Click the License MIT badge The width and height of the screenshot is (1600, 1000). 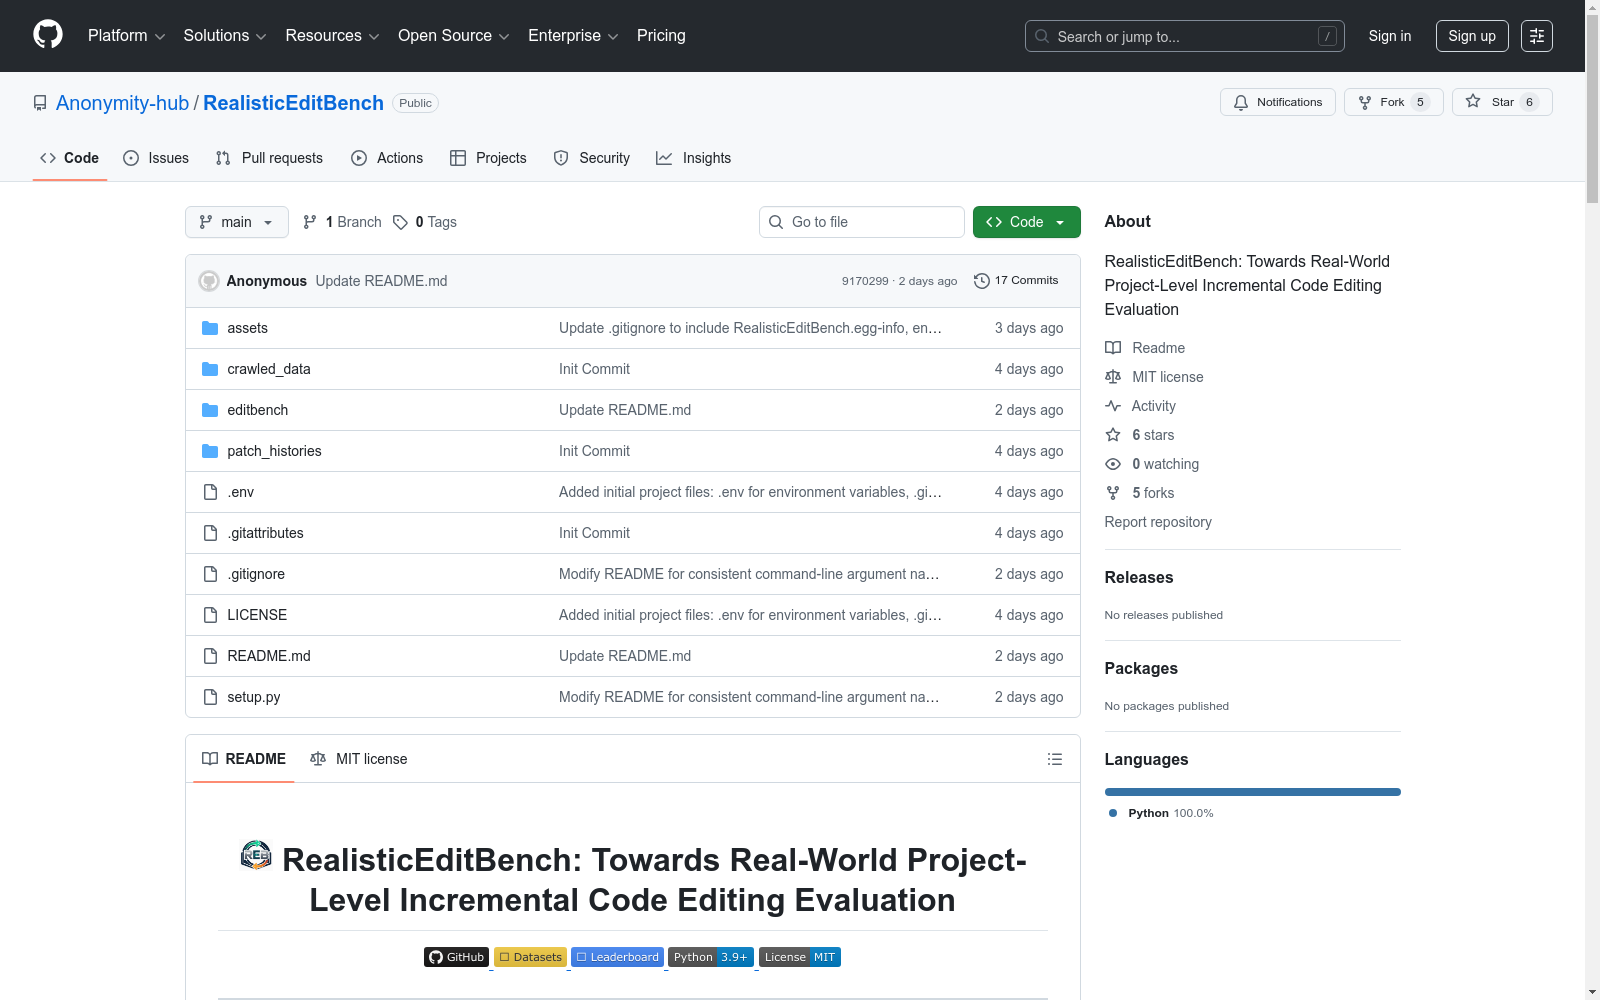pyautogui.click(x=800, y=957)
